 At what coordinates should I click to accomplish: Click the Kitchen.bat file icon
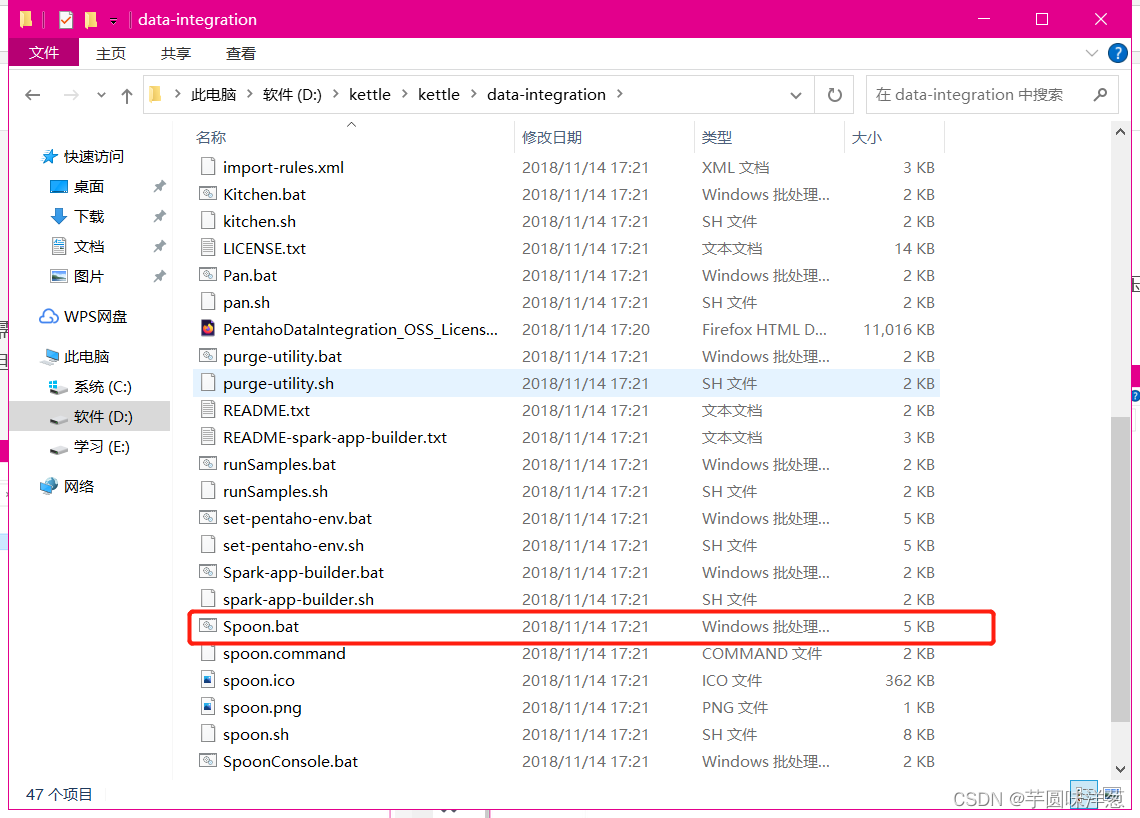(x=208, y=194)
